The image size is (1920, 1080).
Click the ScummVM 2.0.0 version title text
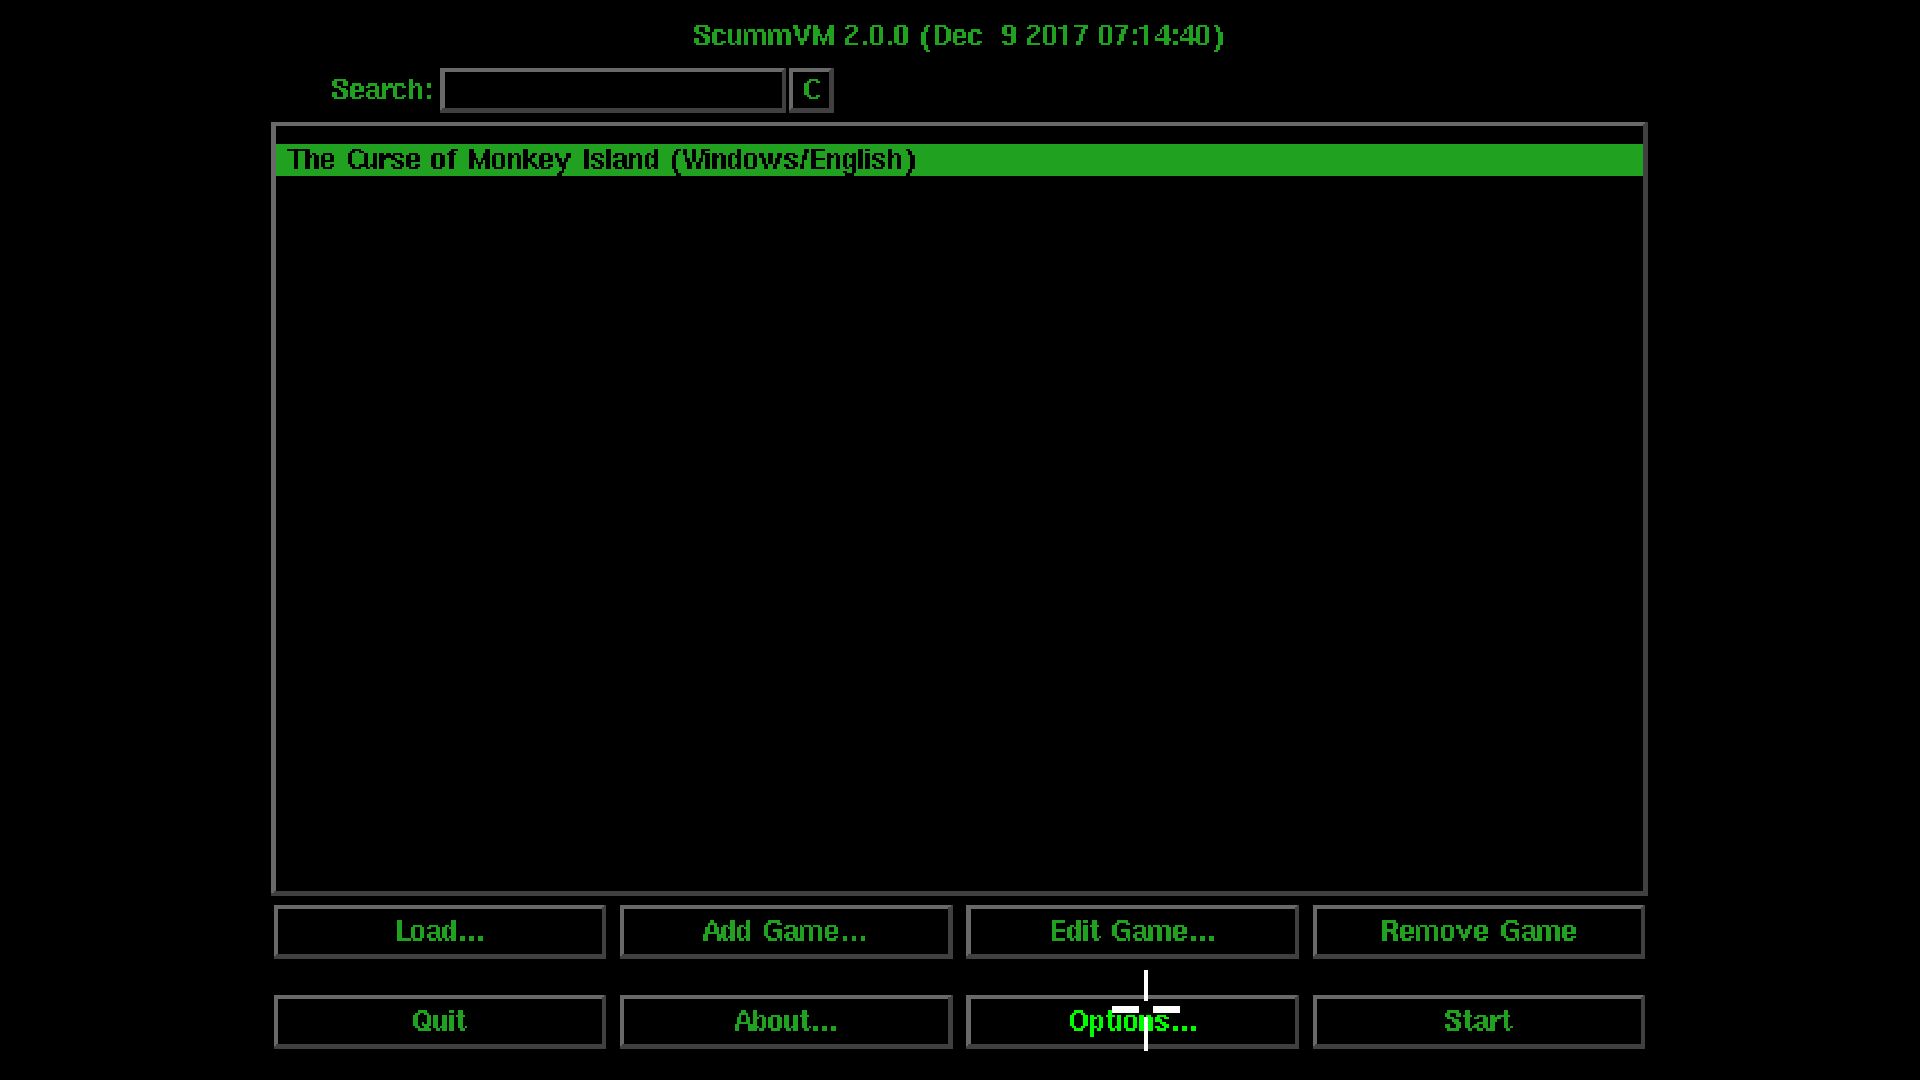point(958,36)
